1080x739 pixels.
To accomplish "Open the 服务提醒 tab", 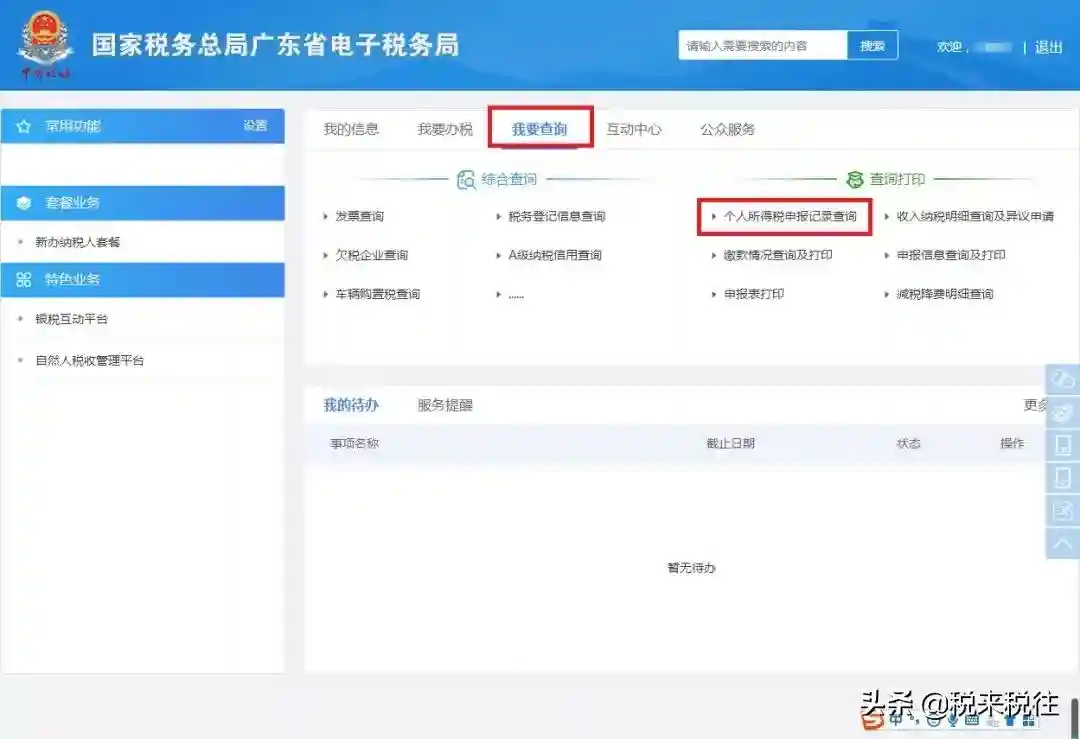I will click(x=445, y=405).
